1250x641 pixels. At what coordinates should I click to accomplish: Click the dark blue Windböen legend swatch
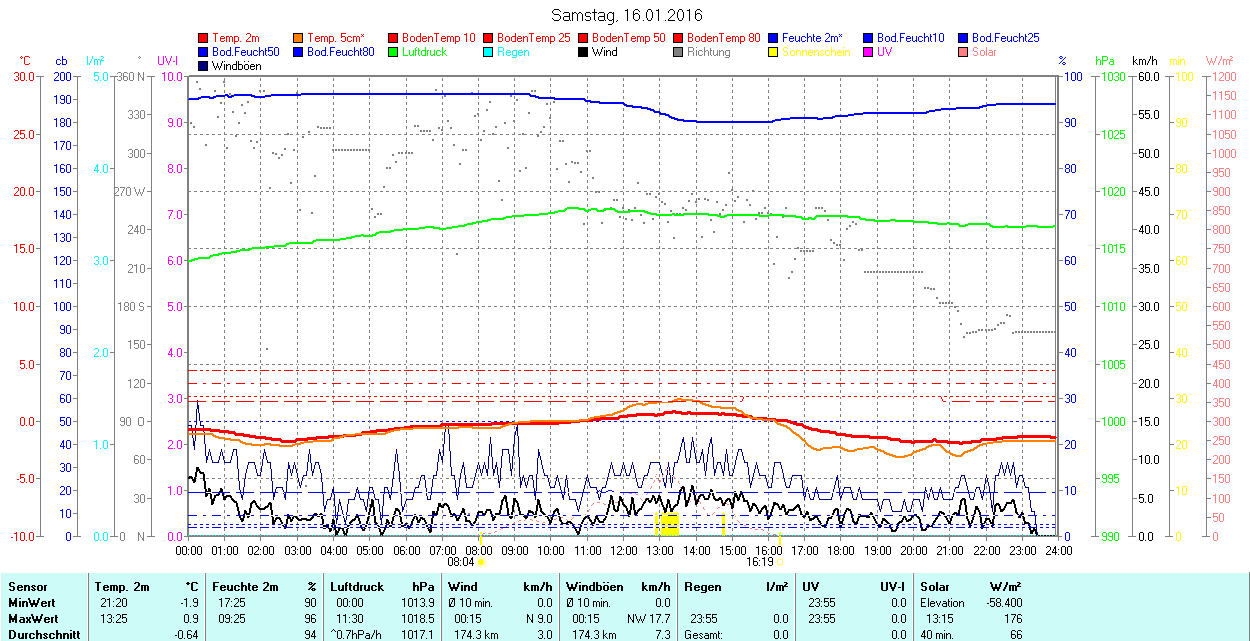point(203,66)
